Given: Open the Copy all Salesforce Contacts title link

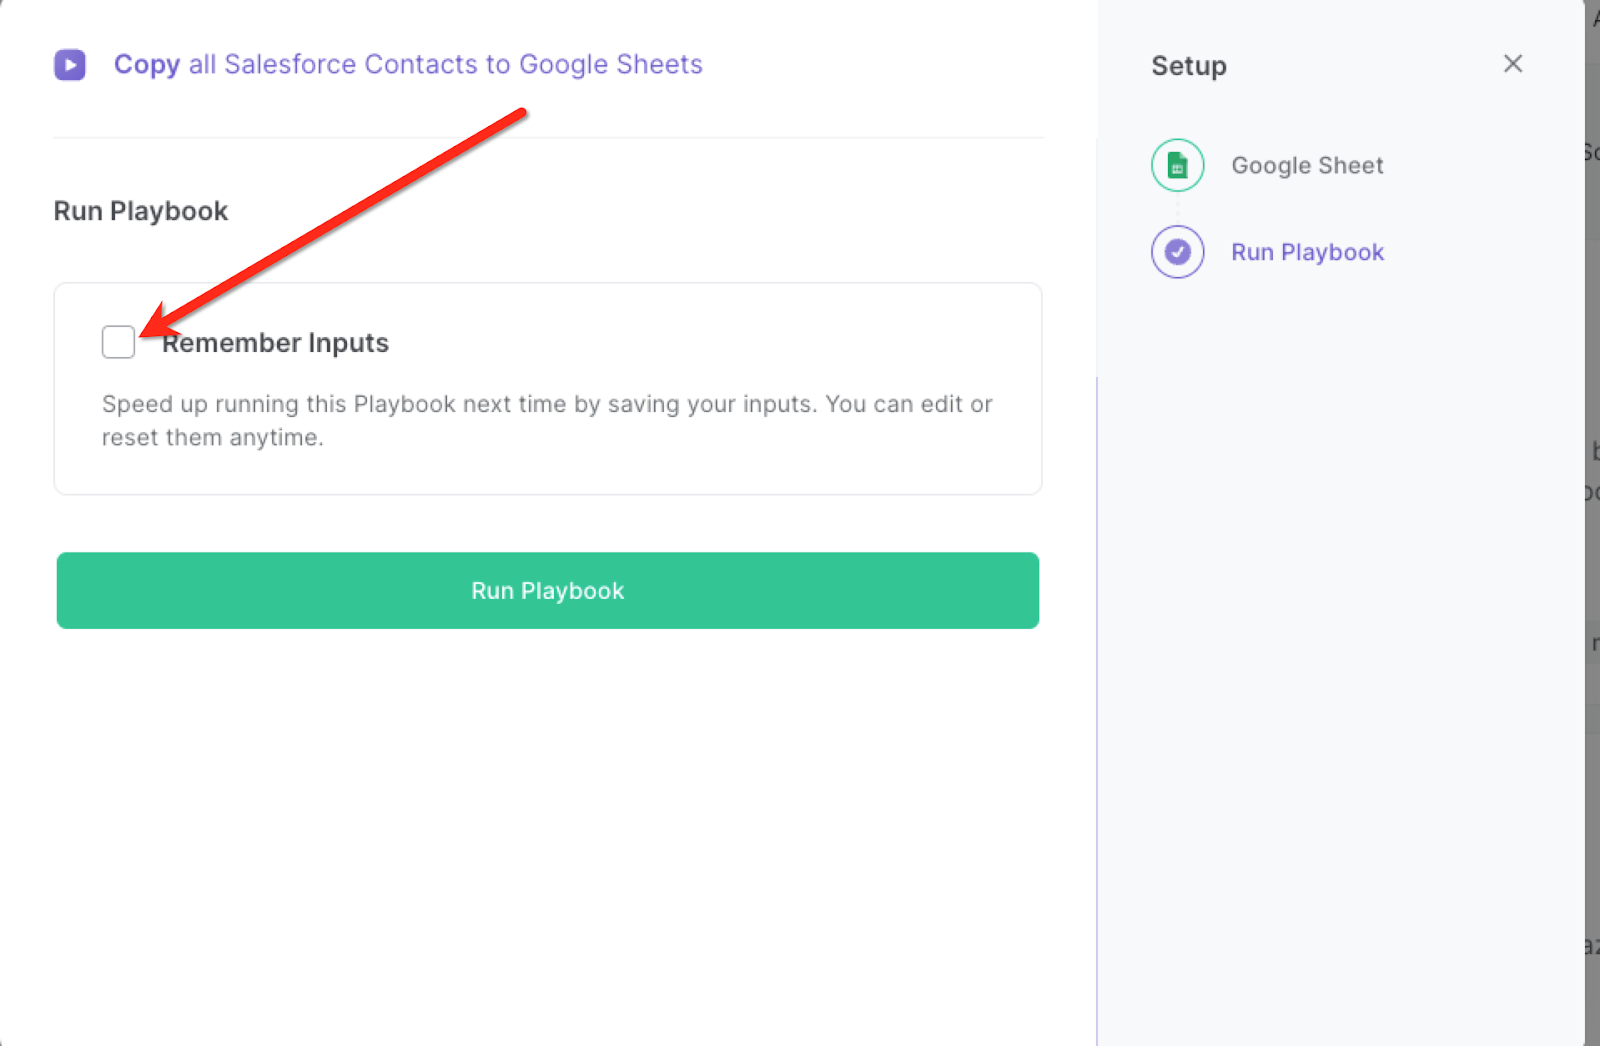Looking at the screenshot, I should pyautogui.click(x=408, y=64).
